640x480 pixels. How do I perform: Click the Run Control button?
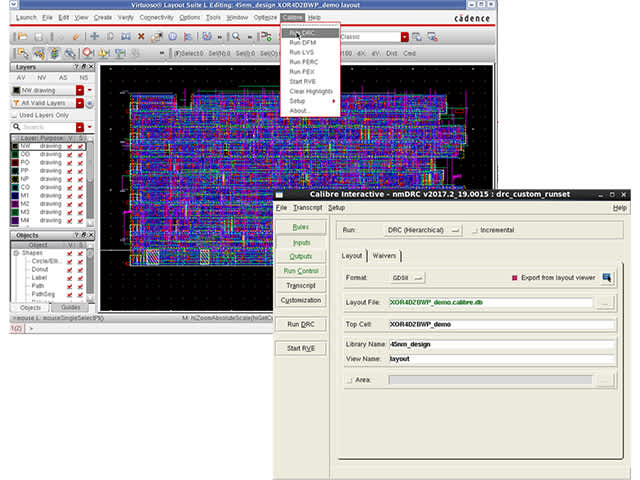coord(301,271)
